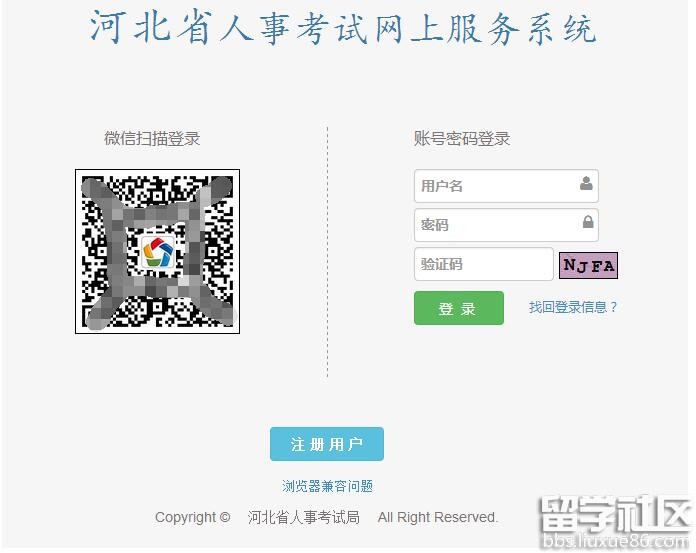Open the 浏览器兼容问题 link

coord(327,486)
